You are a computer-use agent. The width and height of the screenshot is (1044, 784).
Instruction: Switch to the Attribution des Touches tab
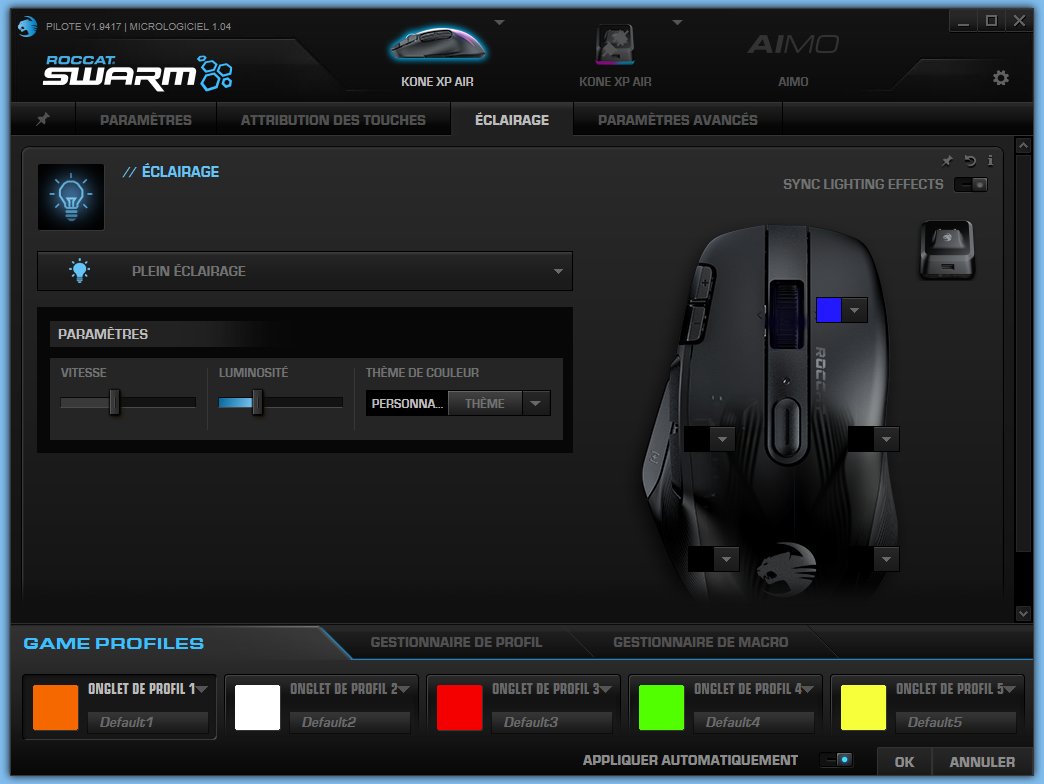coord(334,119)
